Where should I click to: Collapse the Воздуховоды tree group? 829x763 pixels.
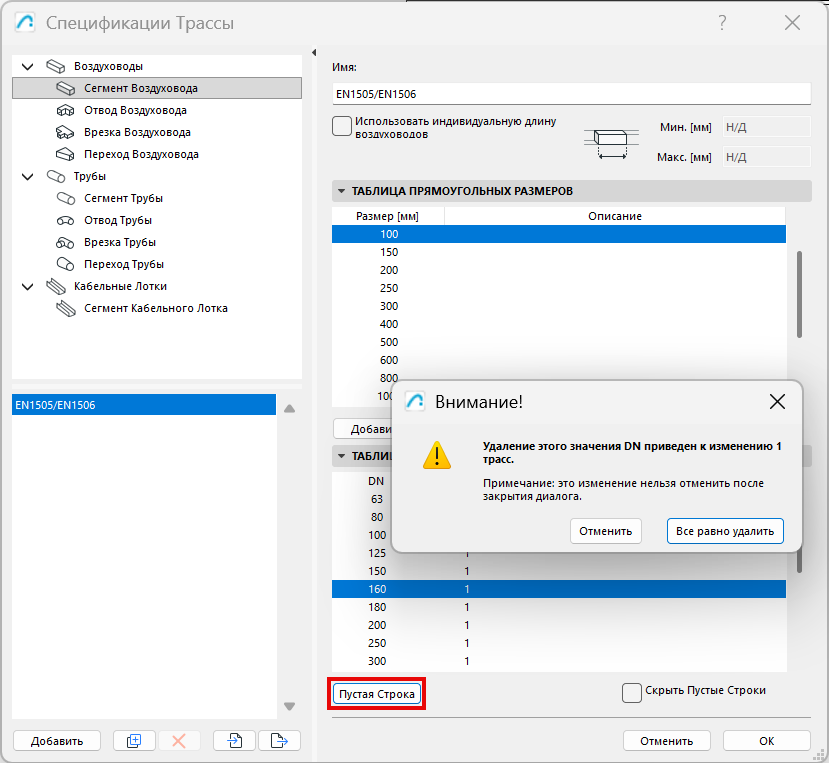(x=27, y=67)
